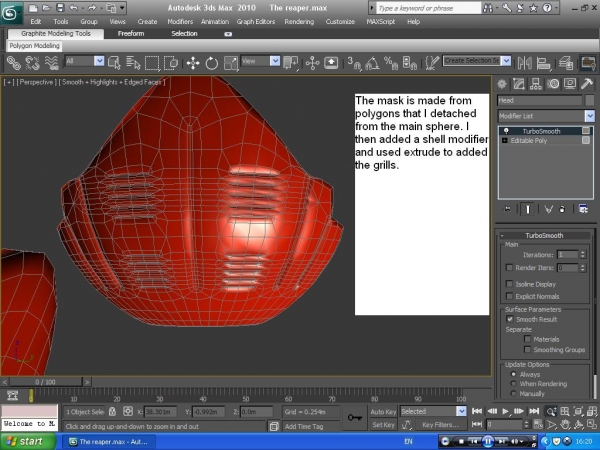The height and width of the screenshot is (450, 600).
Task: Open the key filter Selected dropdown
Action: click(461, 411)
